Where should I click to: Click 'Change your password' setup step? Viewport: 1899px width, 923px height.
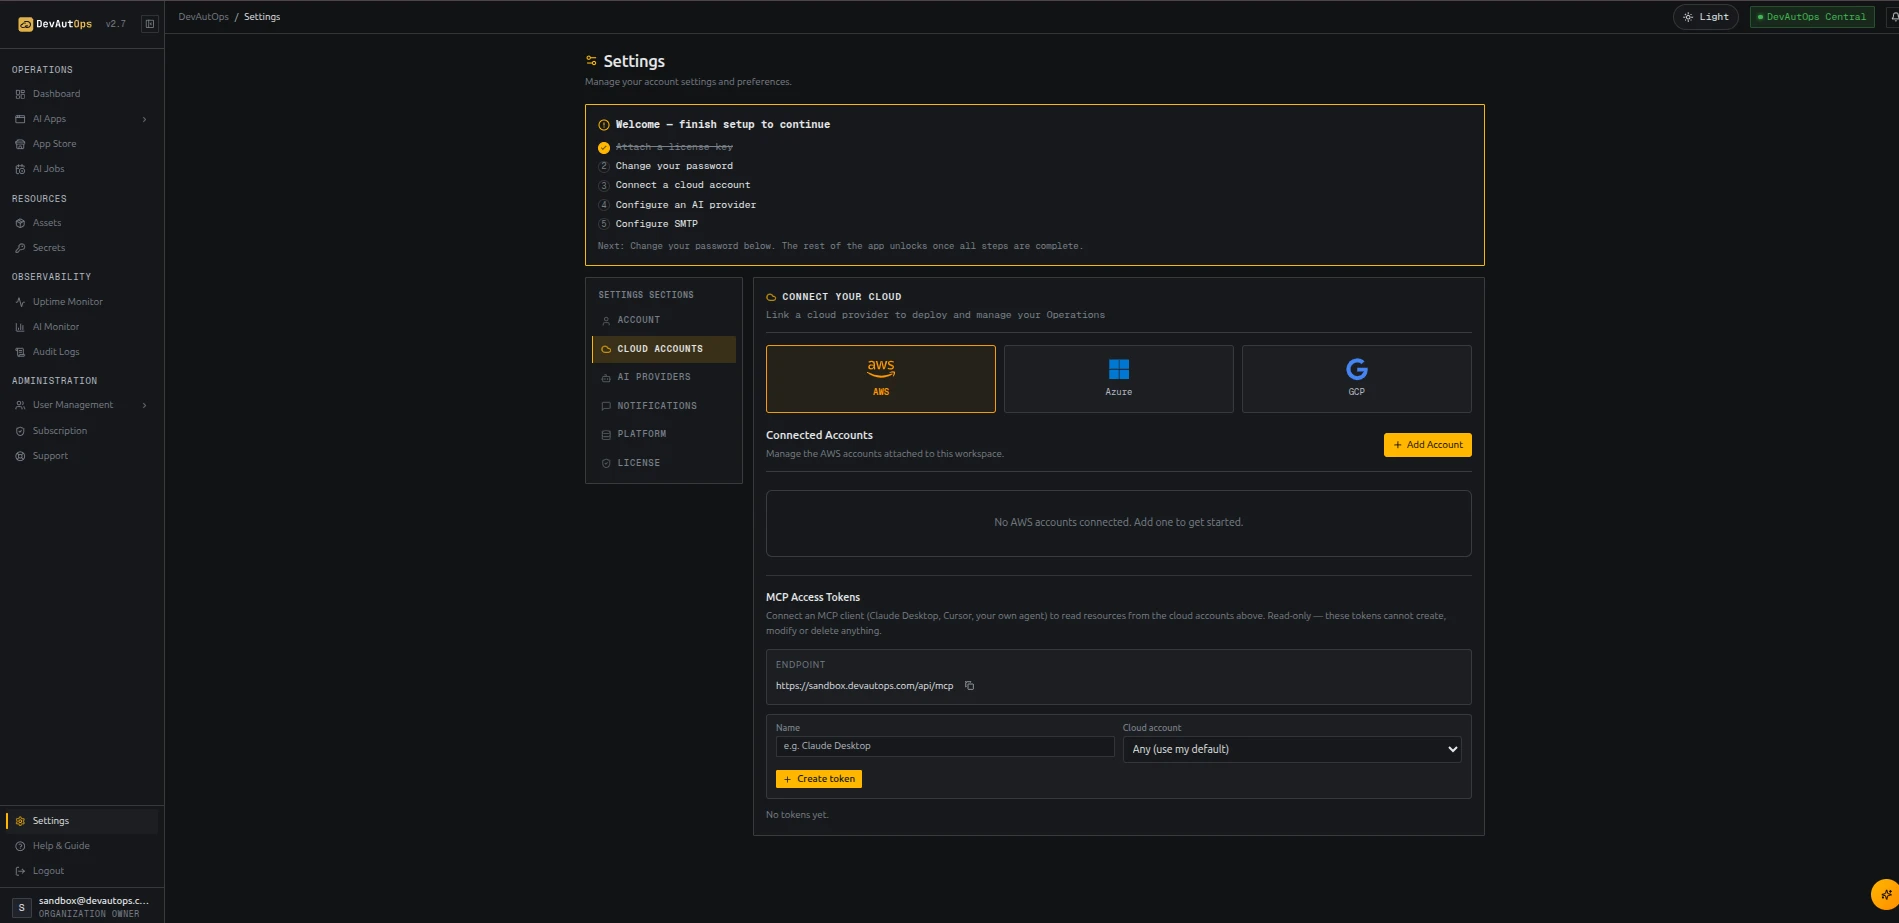pyautogui.click(x=674, y=166)
